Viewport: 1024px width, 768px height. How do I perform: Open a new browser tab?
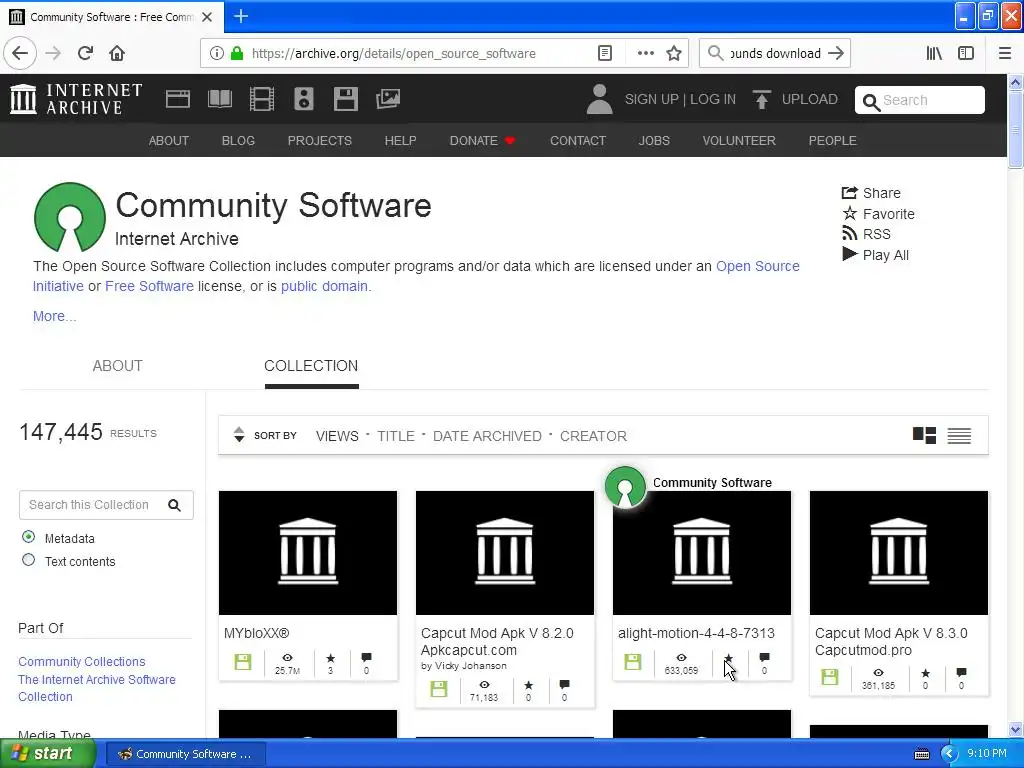(x=241, y=16)
